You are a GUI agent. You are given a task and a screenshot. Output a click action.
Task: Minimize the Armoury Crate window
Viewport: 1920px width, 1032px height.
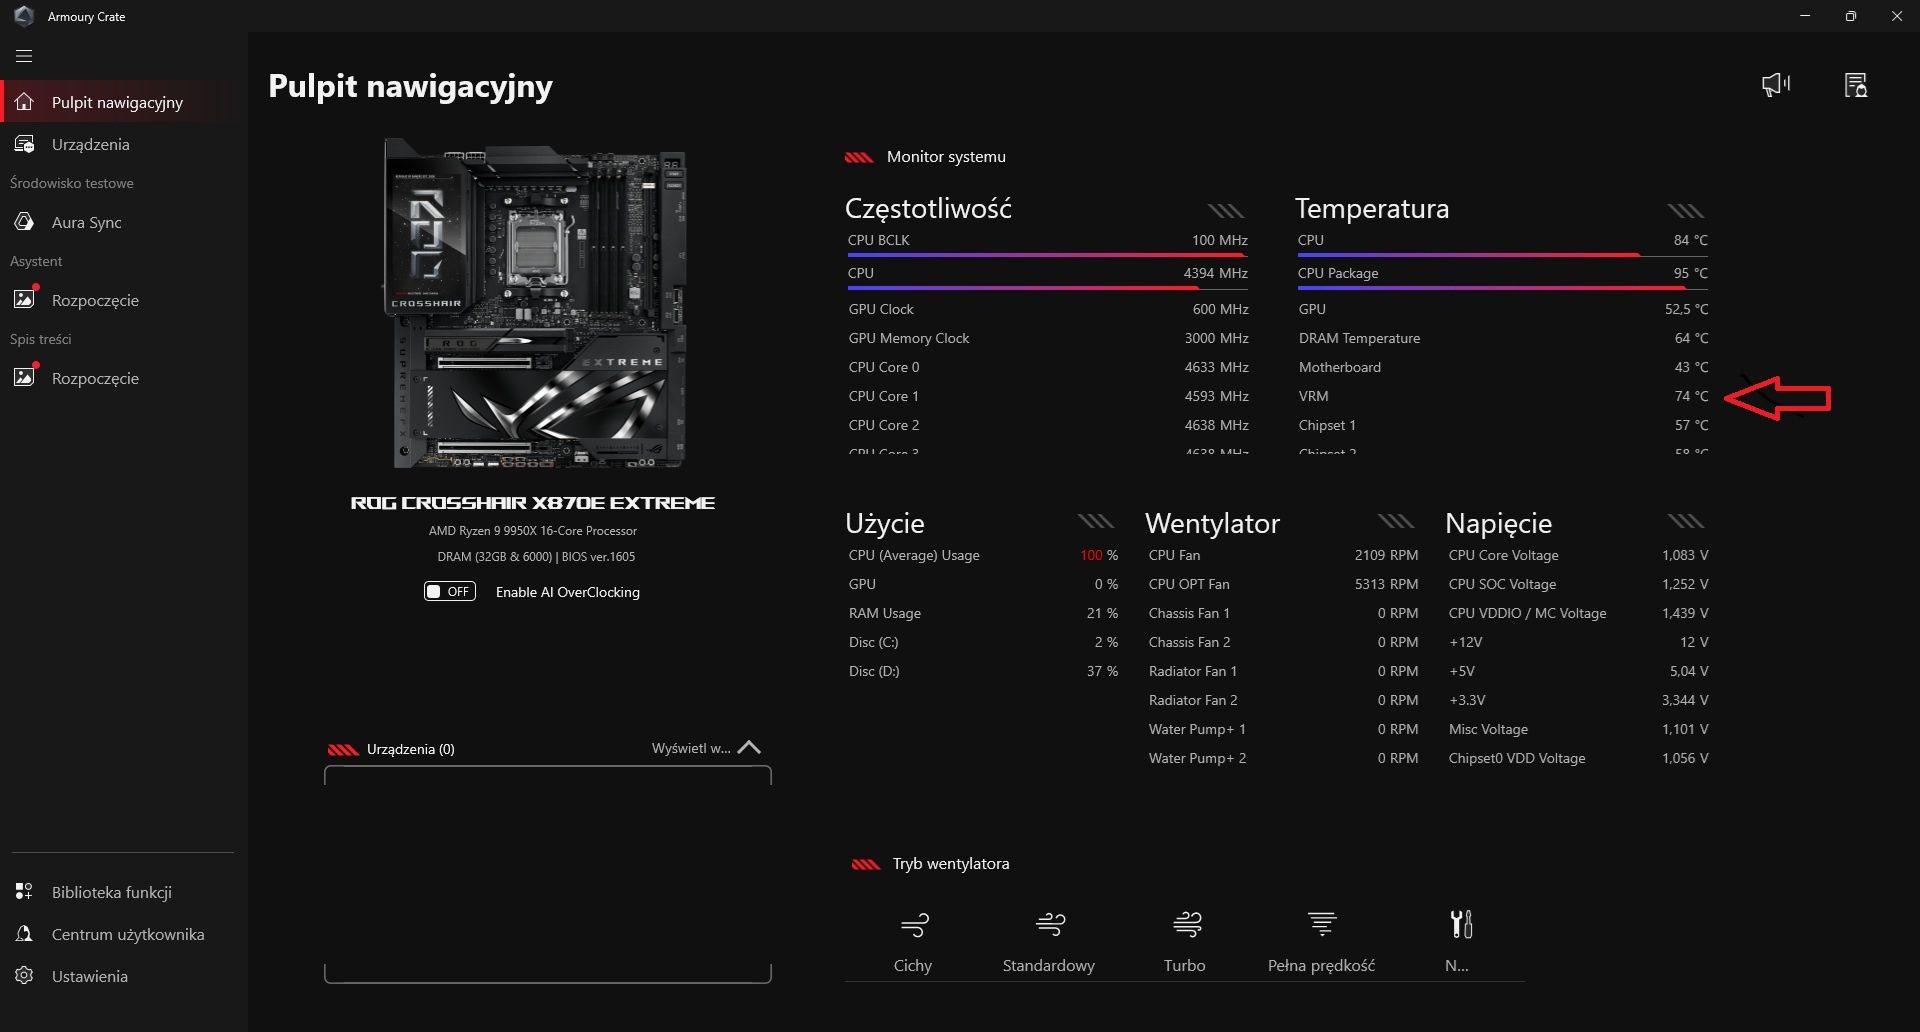pyautogui.click(x=1805, y=16)
